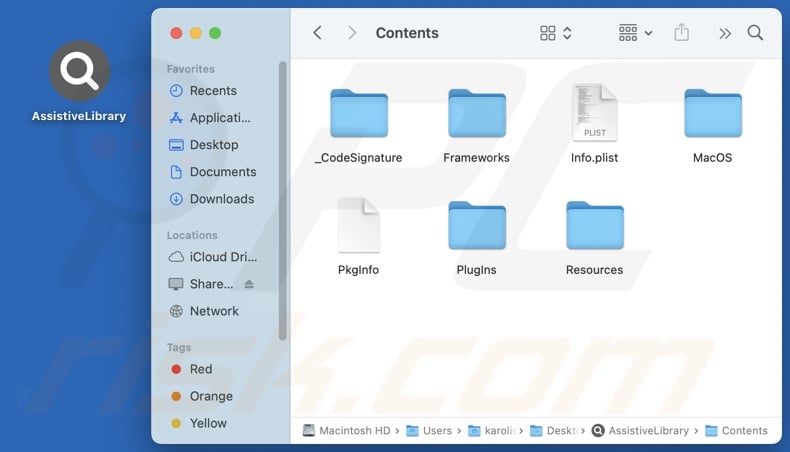Screen dimensions: 790x452
Task: Jump to Macintosh HD in the path bar
Action: (347, 431)
